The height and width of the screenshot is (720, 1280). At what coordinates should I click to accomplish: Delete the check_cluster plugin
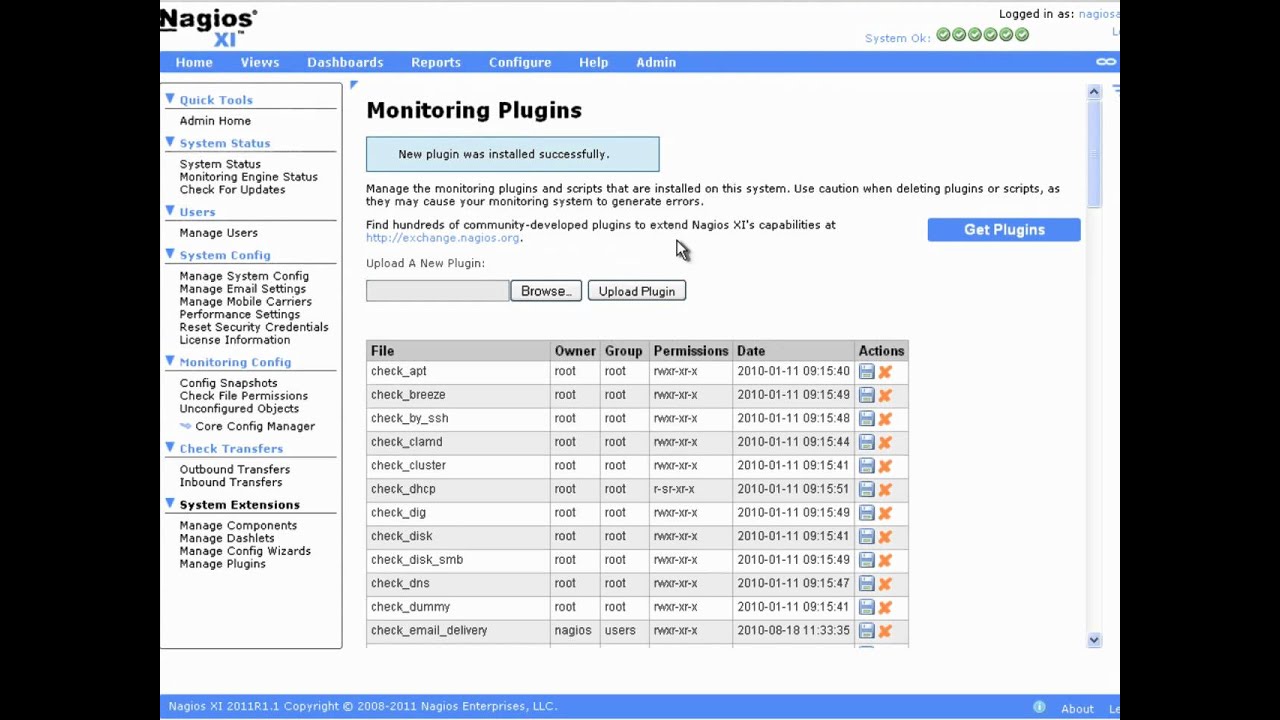[x=885, y=465]
